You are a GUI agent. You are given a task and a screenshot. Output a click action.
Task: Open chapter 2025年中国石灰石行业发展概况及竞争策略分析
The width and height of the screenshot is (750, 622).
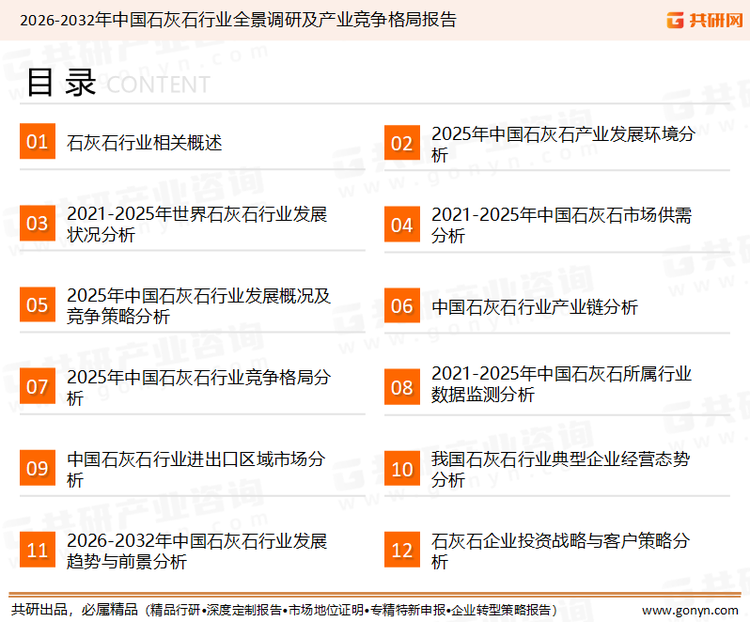[x=199, y=306]
